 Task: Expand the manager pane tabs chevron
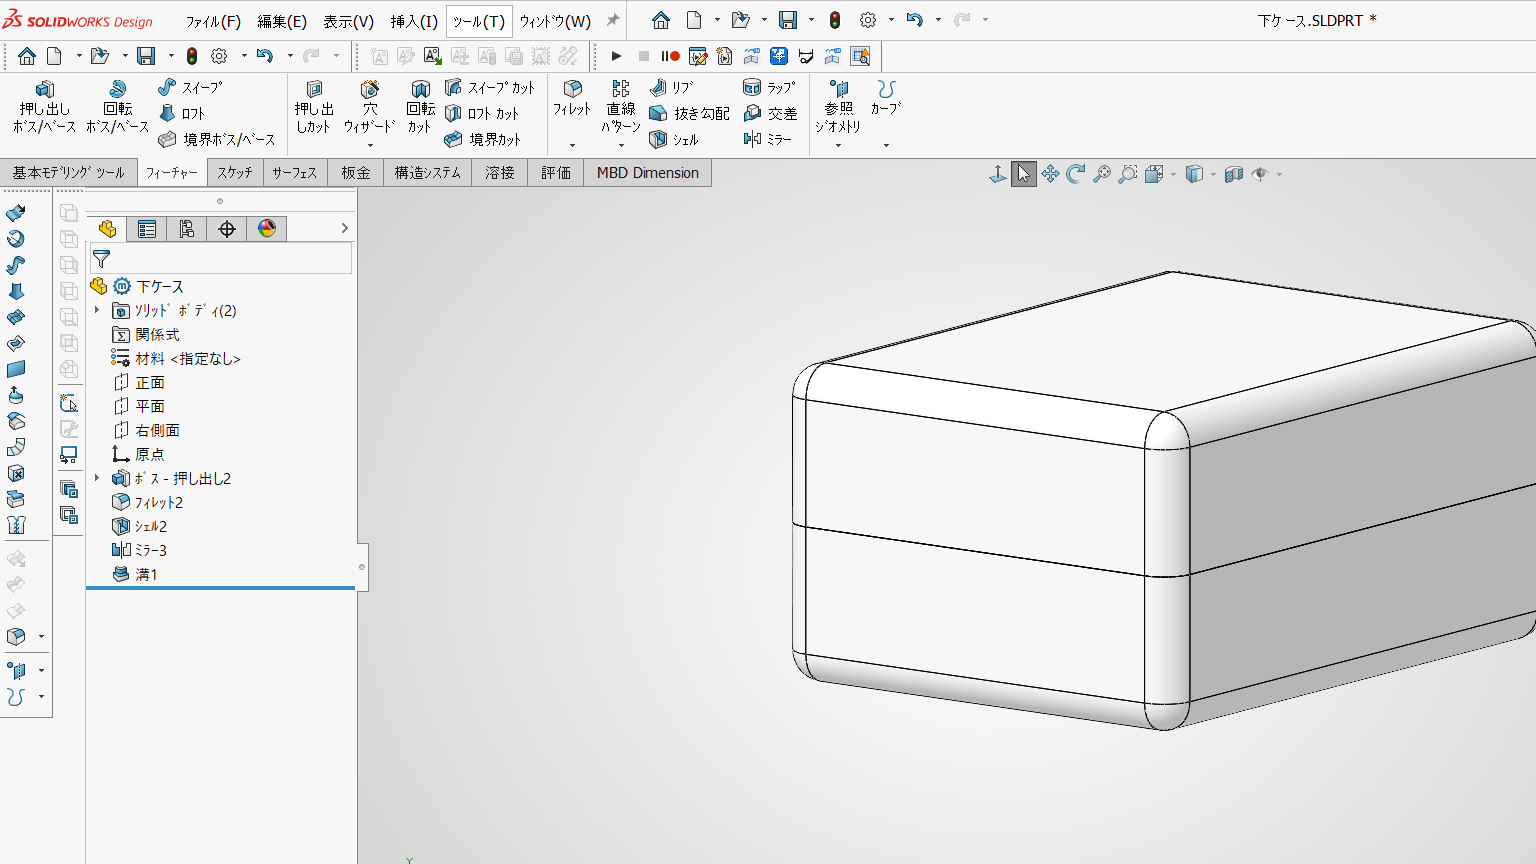(344, 229)
